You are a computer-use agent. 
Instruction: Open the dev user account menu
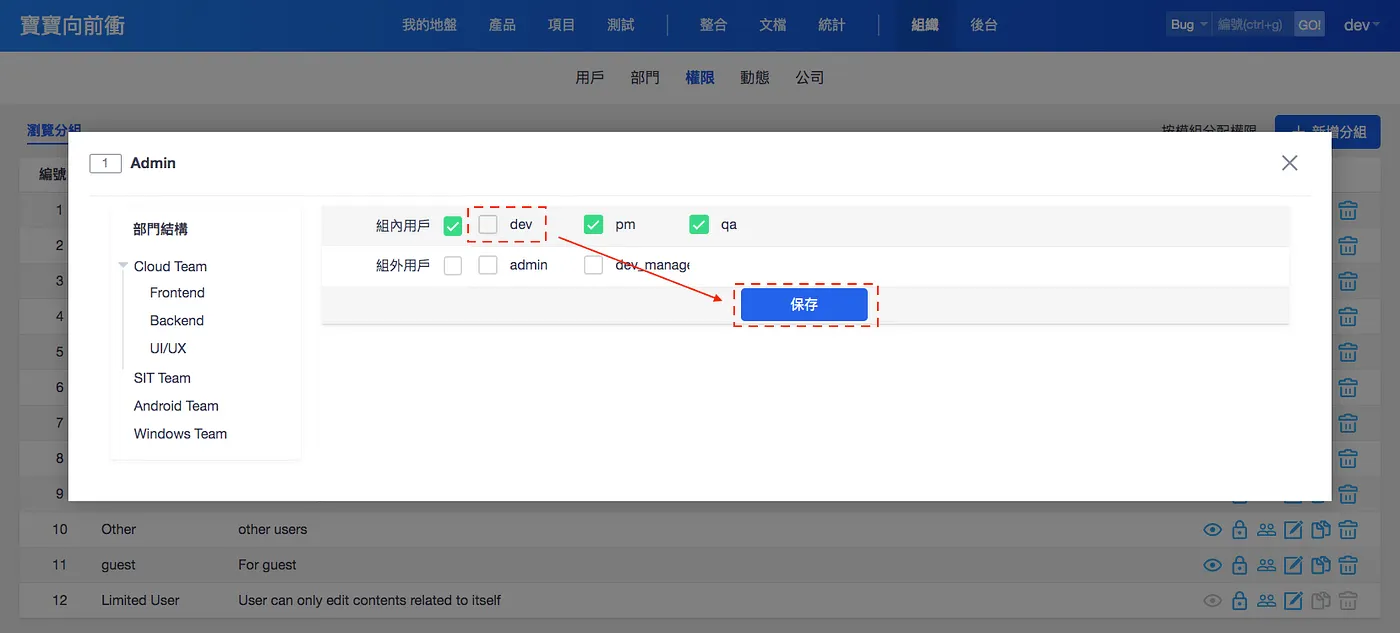point(1362,25)
